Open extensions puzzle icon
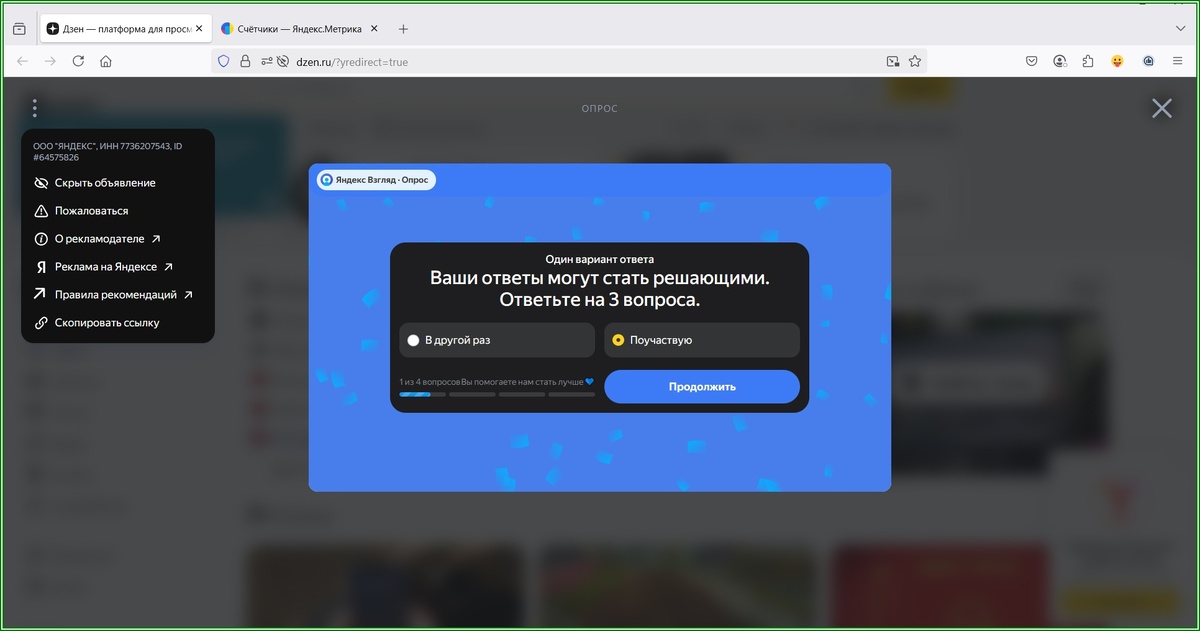The width and height of the screenshot is (1200, 631). tap(1088, 61)
